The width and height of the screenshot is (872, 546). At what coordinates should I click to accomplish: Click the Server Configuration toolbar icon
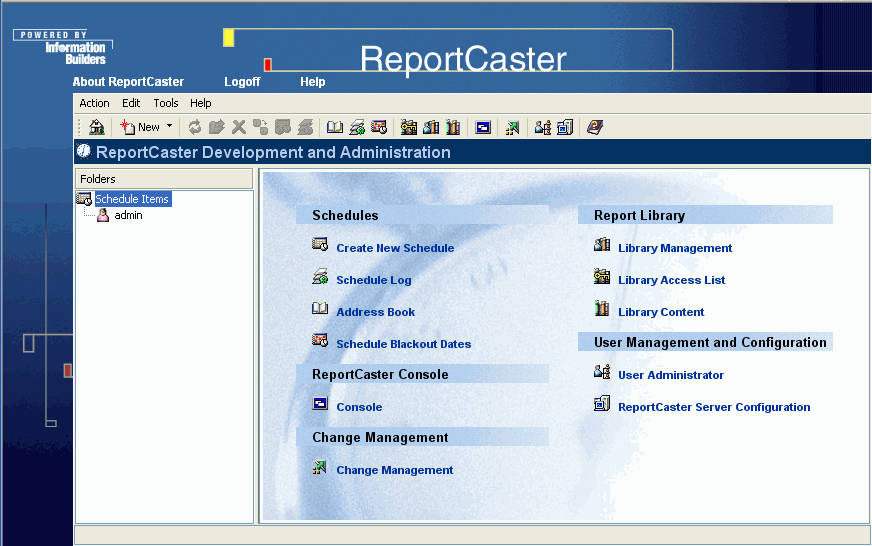tap(565, 127)
